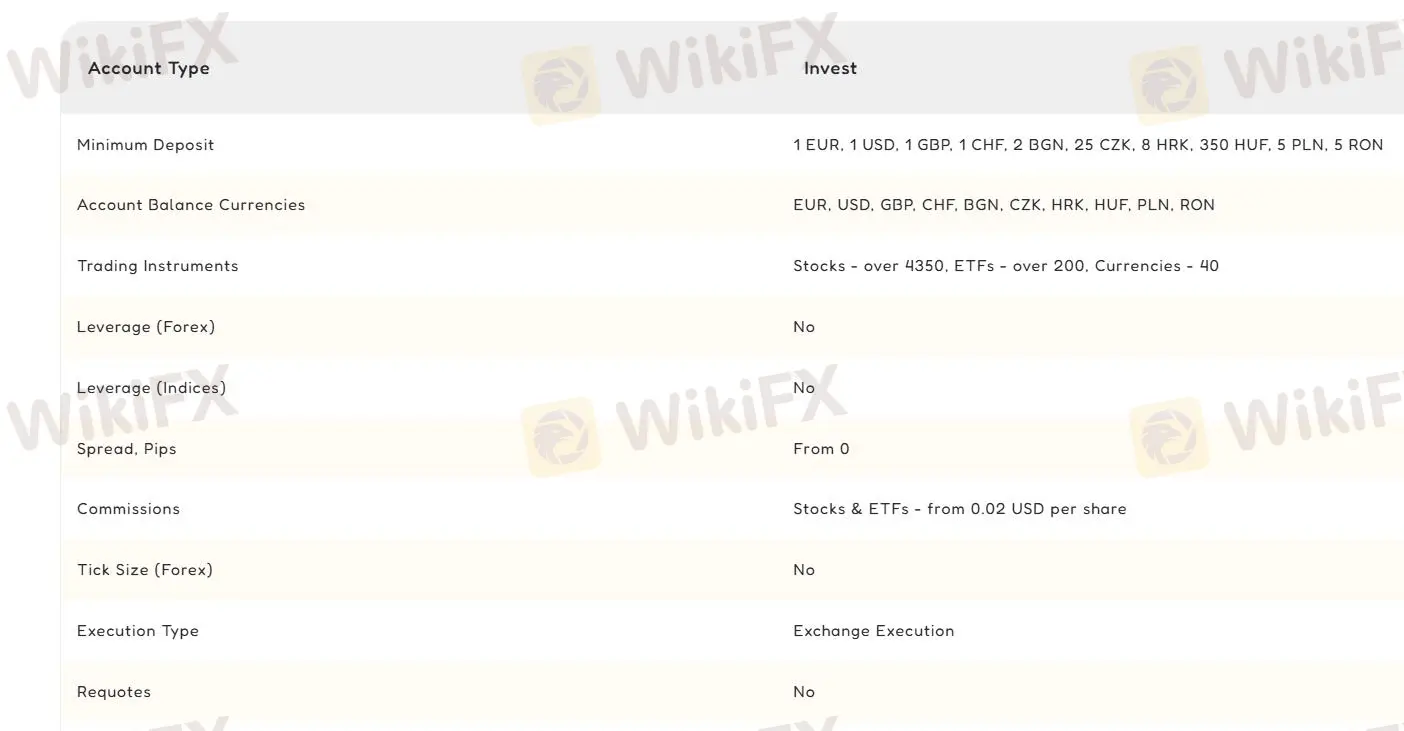Image resolution: width=1404 pixels, height=731 pixels.
Task: Select the minimum deposit amounts list
Action: tap(1088, 145)
